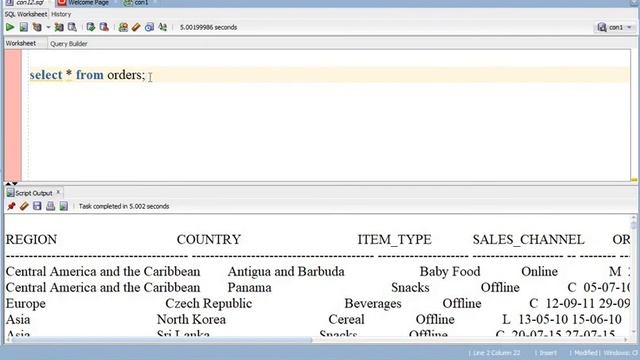Screen dimensions: 640x360
Task: Click the panel collapse arrows above Script Output
Action: pyautogui.click(x=11, y=184)
